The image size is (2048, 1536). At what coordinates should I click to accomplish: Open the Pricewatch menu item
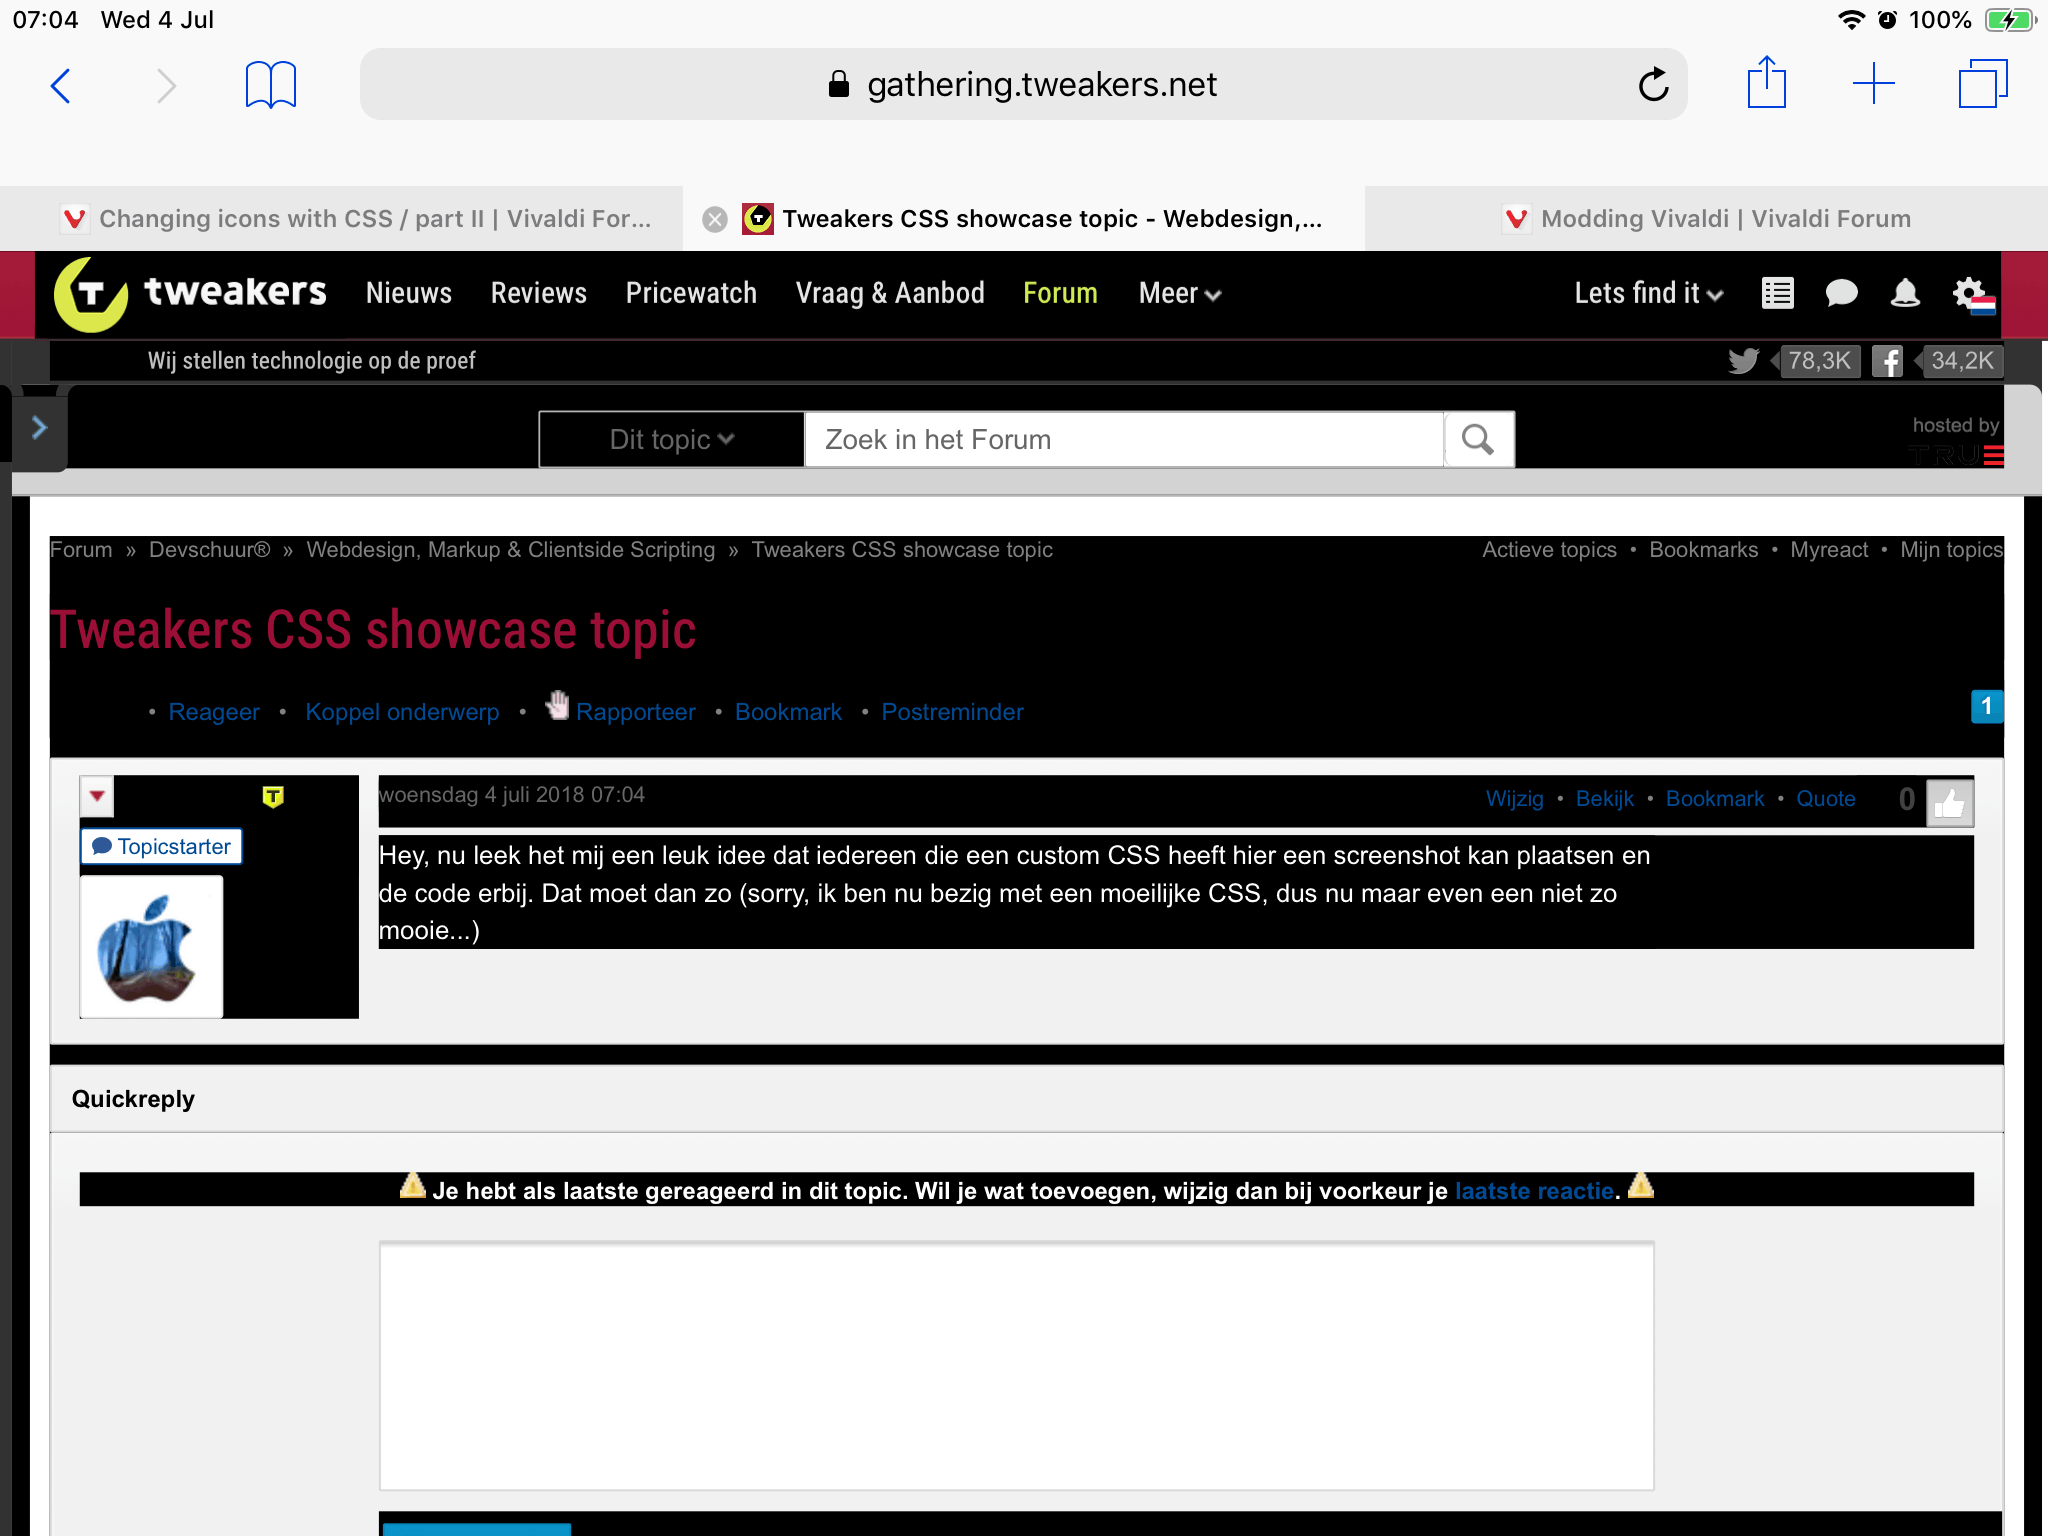tap(691, 294)
